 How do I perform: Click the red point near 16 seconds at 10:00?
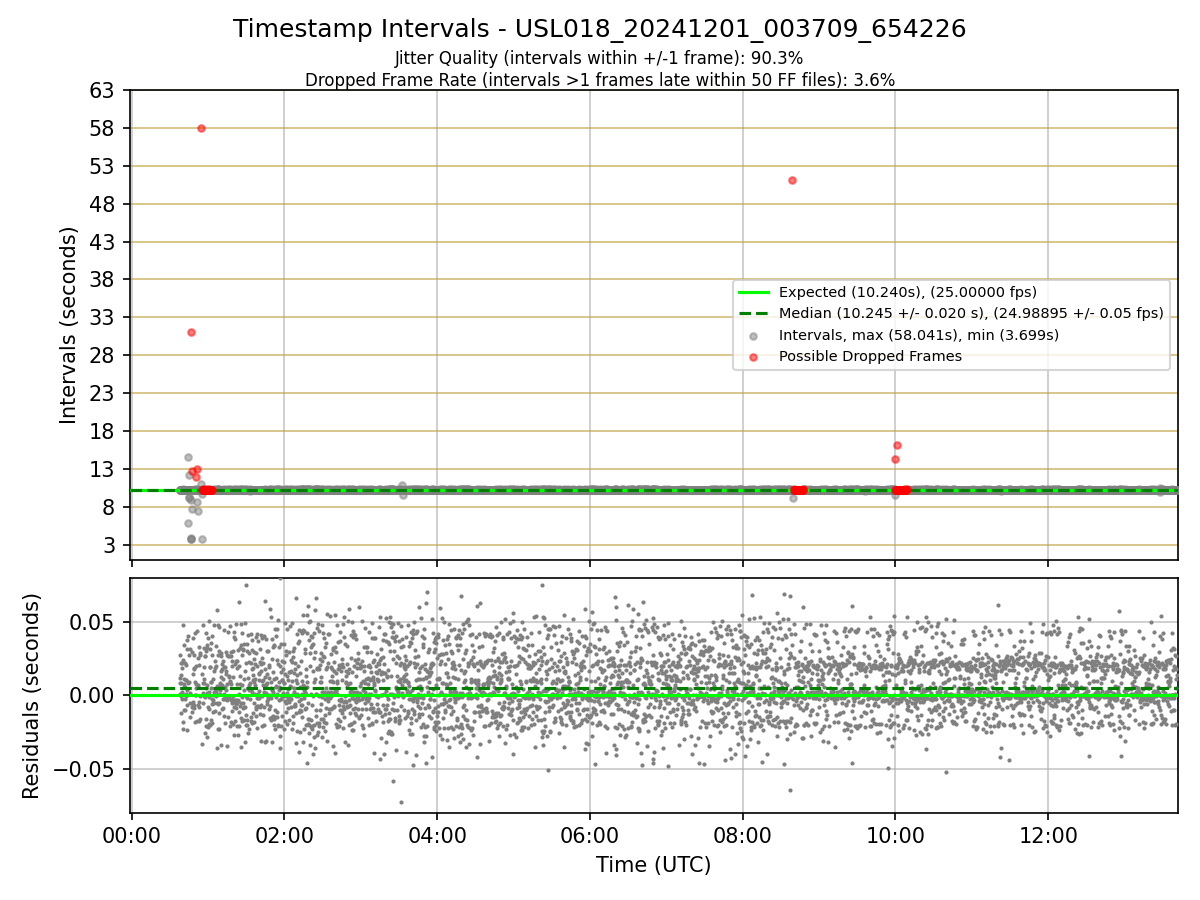(x=897, y=445)
